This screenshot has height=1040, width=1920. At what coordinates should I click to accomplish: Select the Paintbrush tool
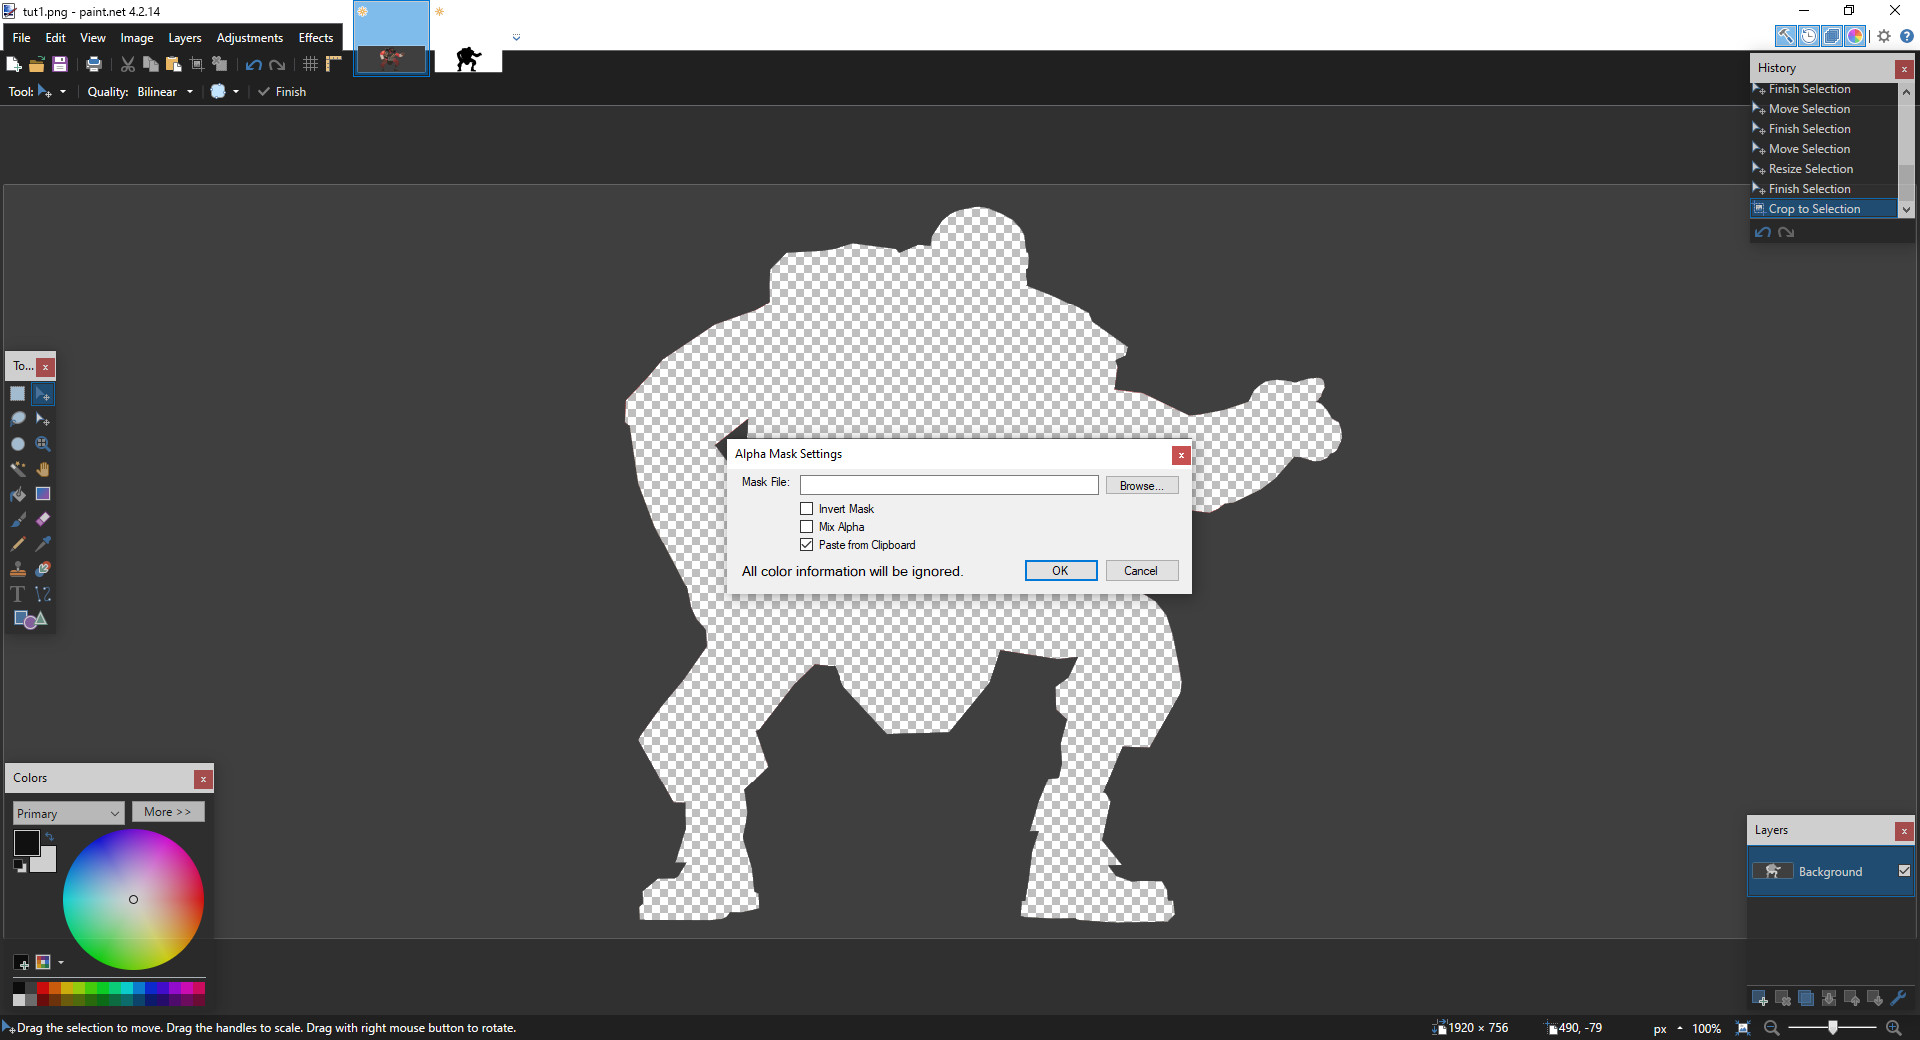click(18, 519)
